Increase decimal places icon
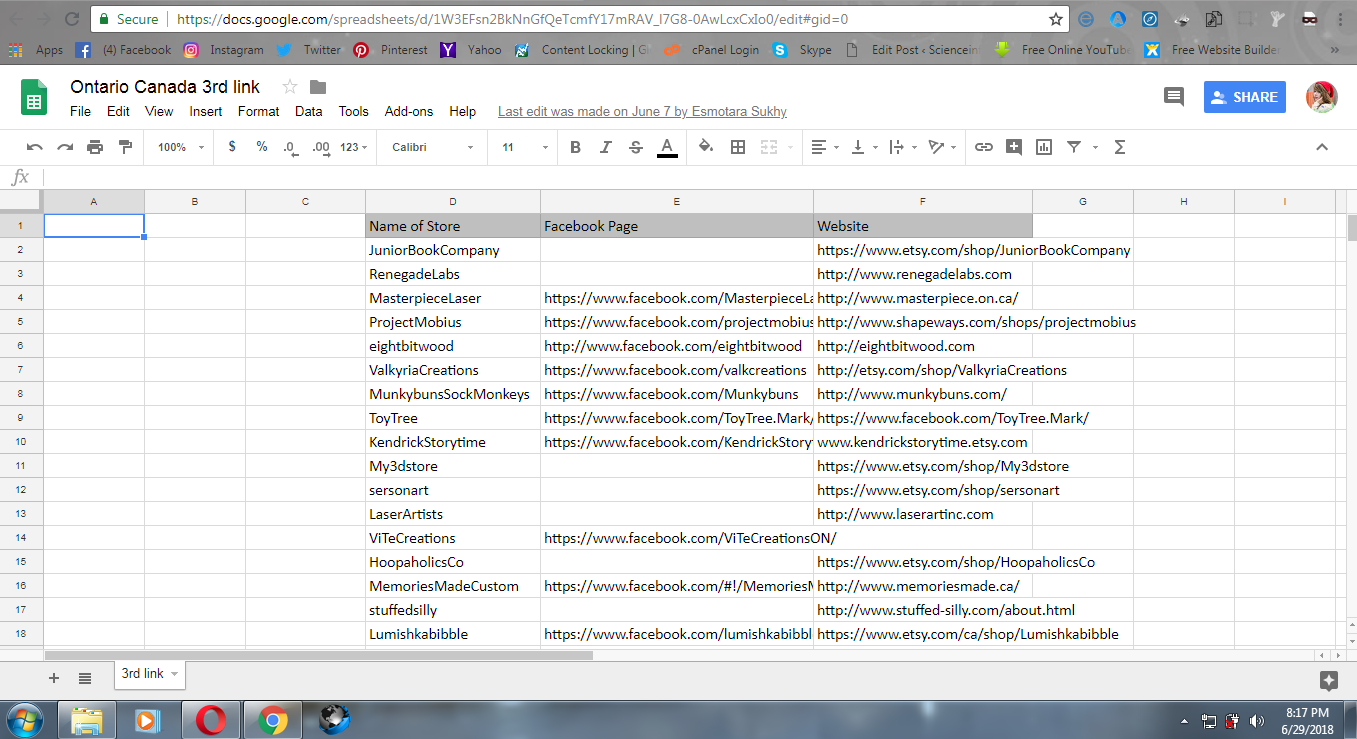1357x739 pixels. tap(321, 147)
